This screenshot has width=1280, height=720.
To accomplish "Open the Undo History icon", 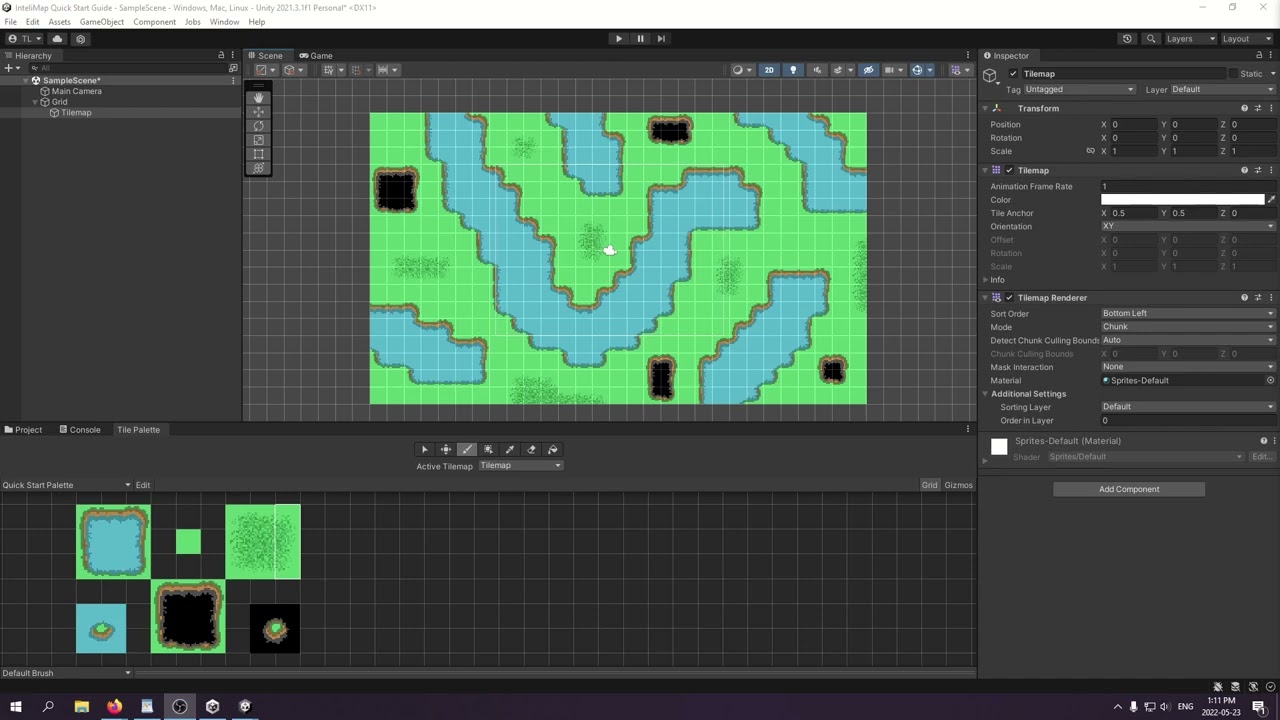I will 1127,39.
